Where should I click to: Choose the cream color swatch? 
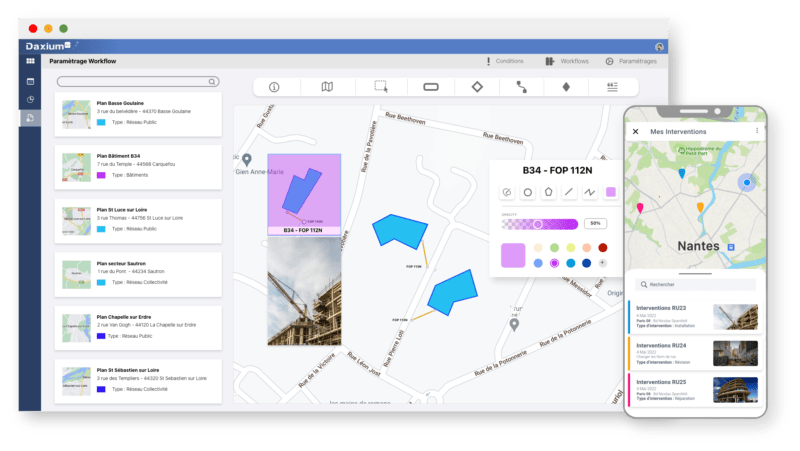[538, 248]
